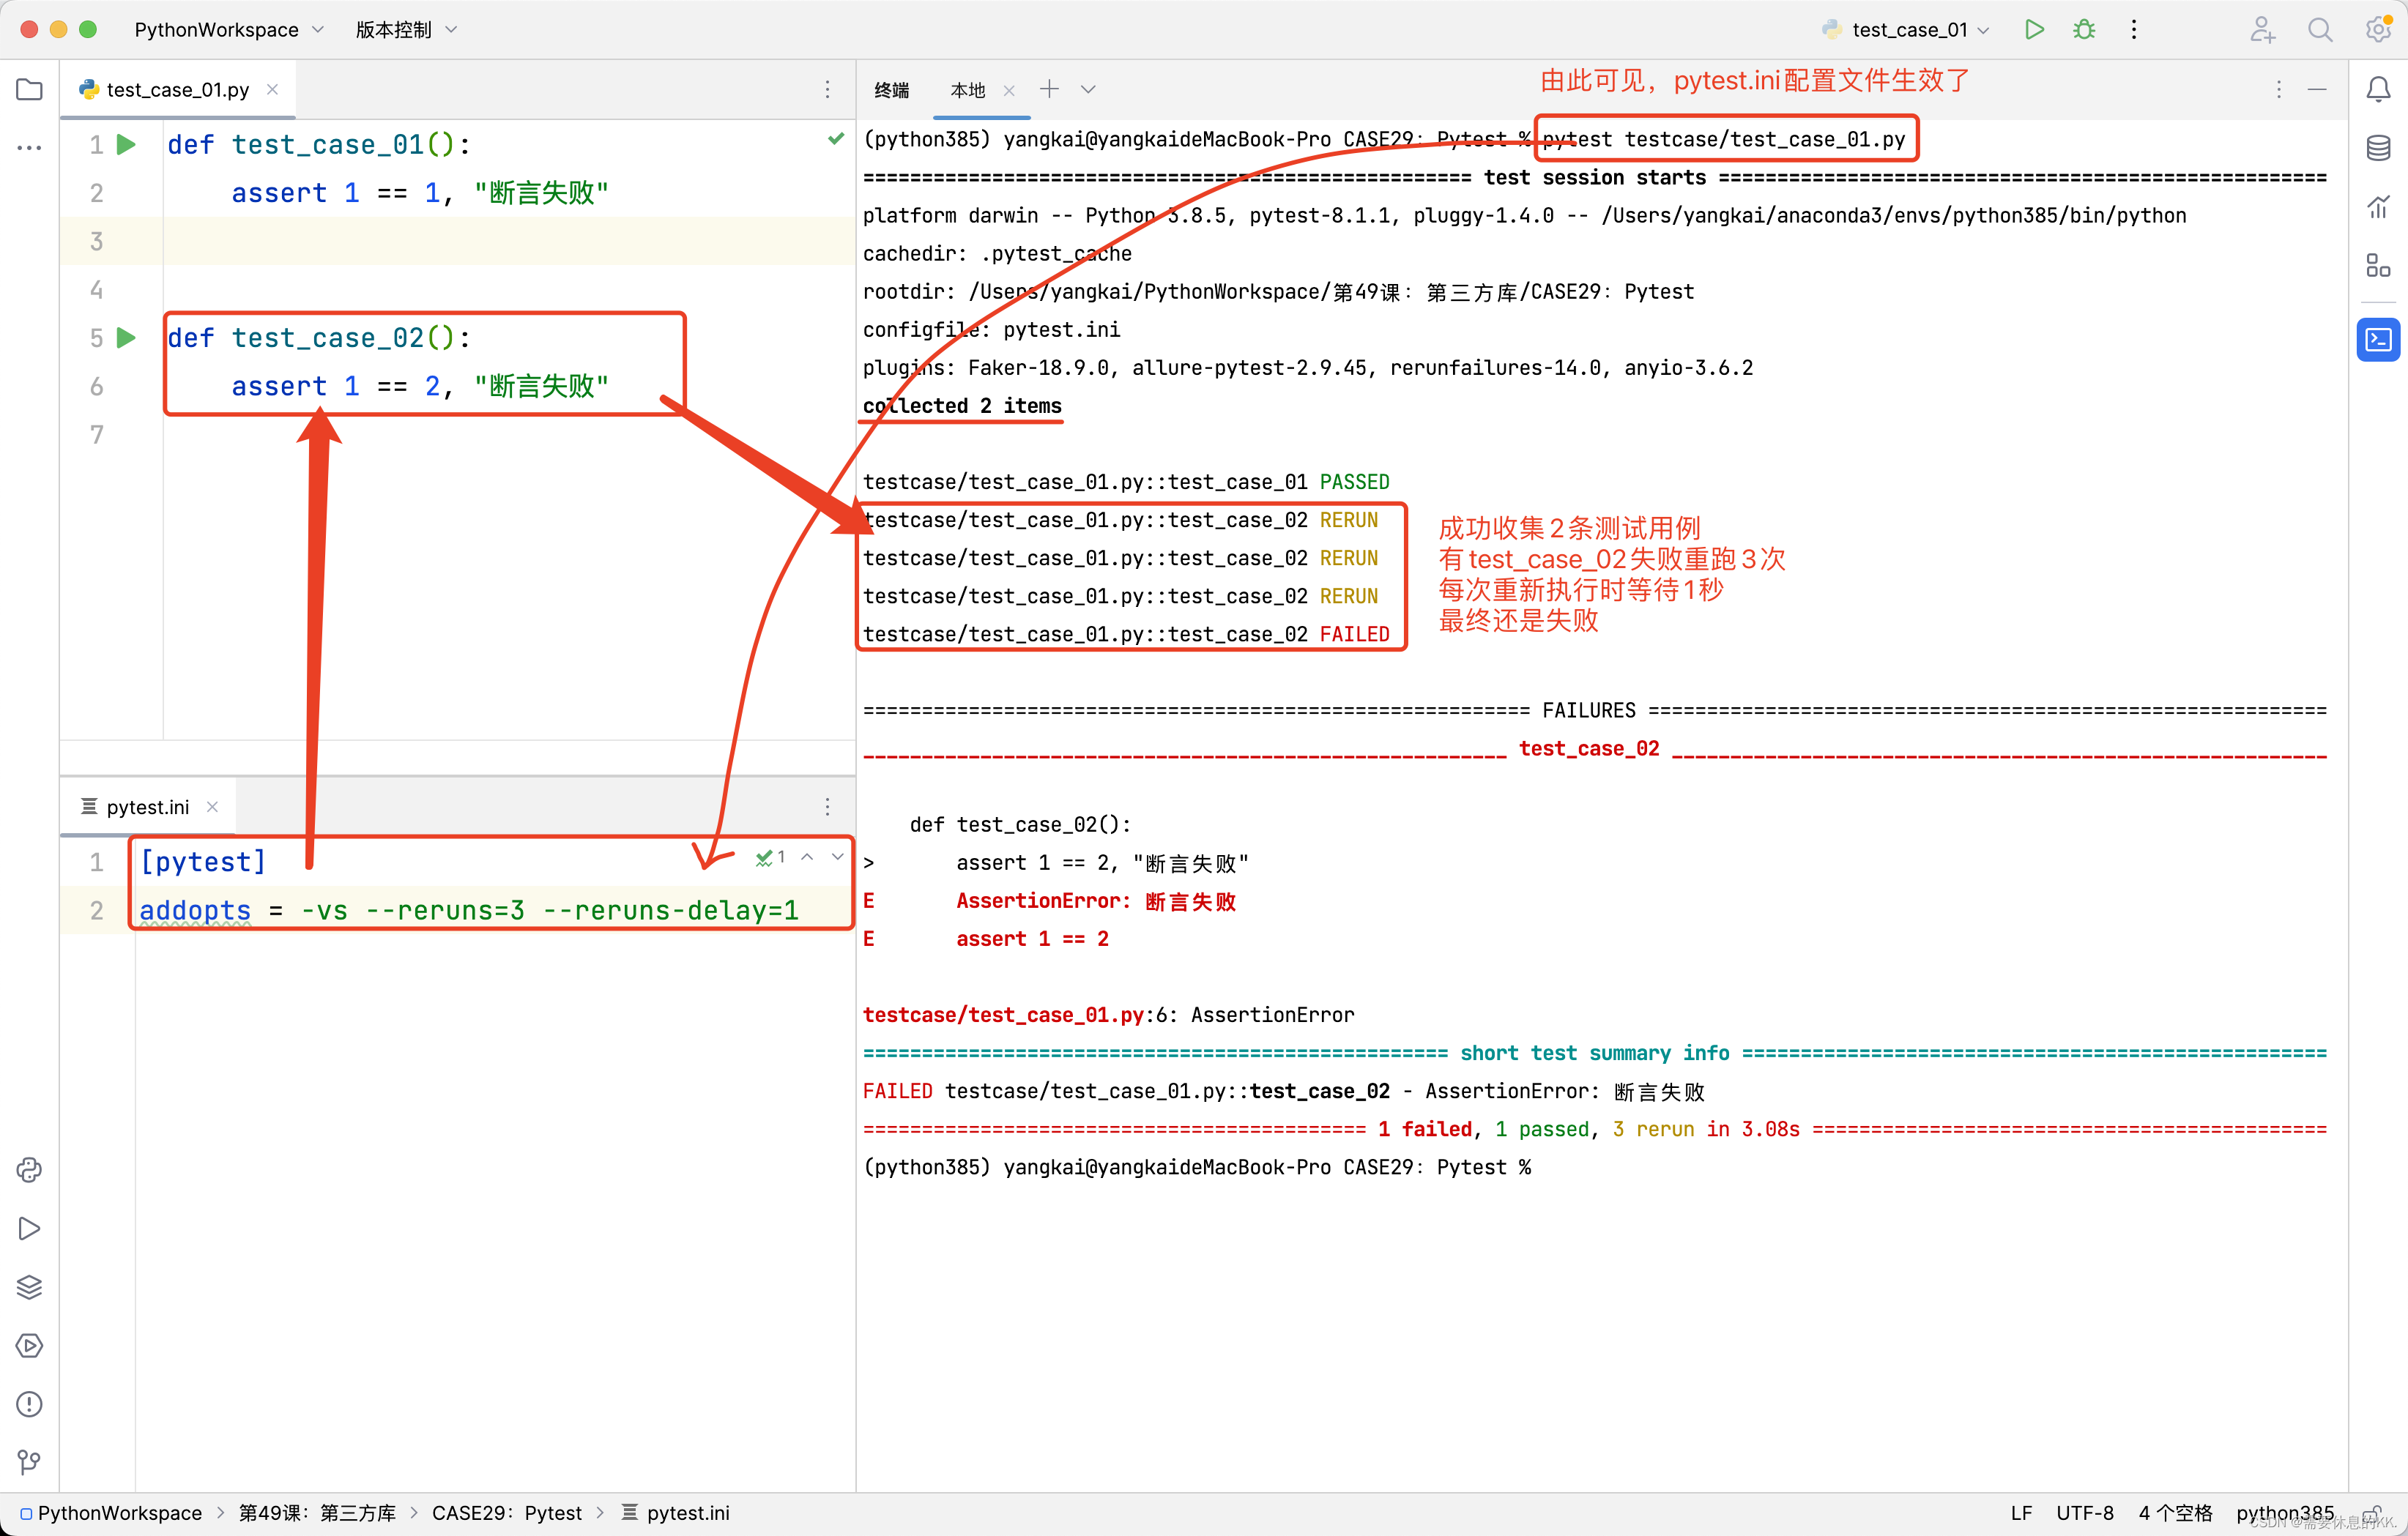Open the more tool windows ellipsis

coord(29,147)
